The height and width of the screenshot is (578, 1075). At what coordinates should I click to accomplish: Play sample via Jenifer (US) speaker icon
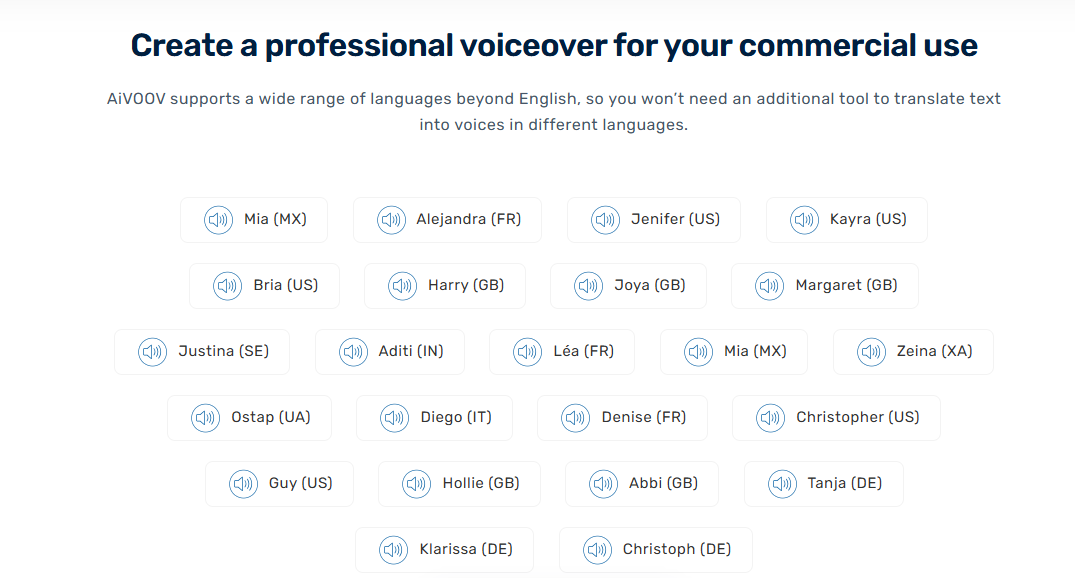pos(605,220)
